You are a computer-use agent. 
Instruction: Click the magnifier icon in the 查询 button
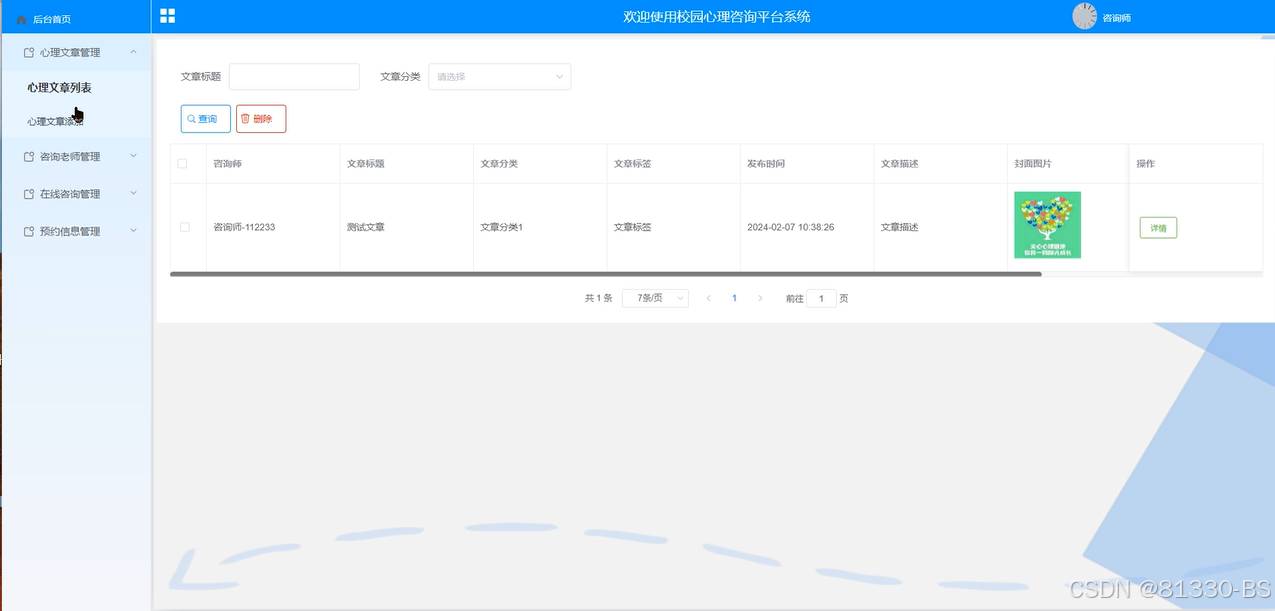click(x=191, y=119)
